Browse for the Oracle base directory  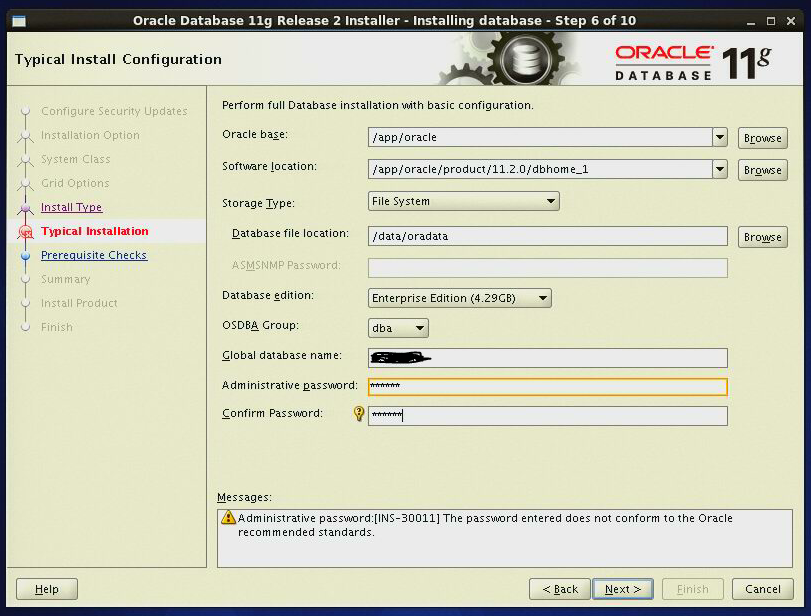pos(762,138)
